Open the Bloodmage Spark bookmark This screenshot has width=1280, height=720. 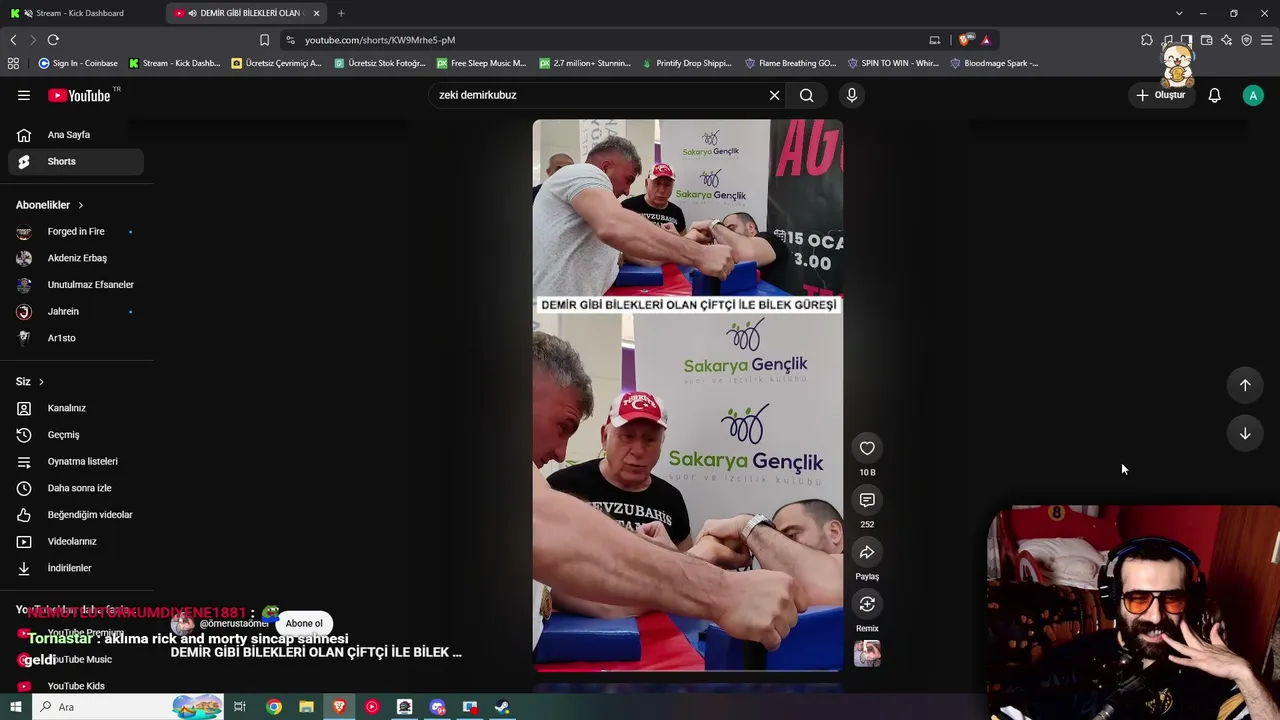pos(994,63)
